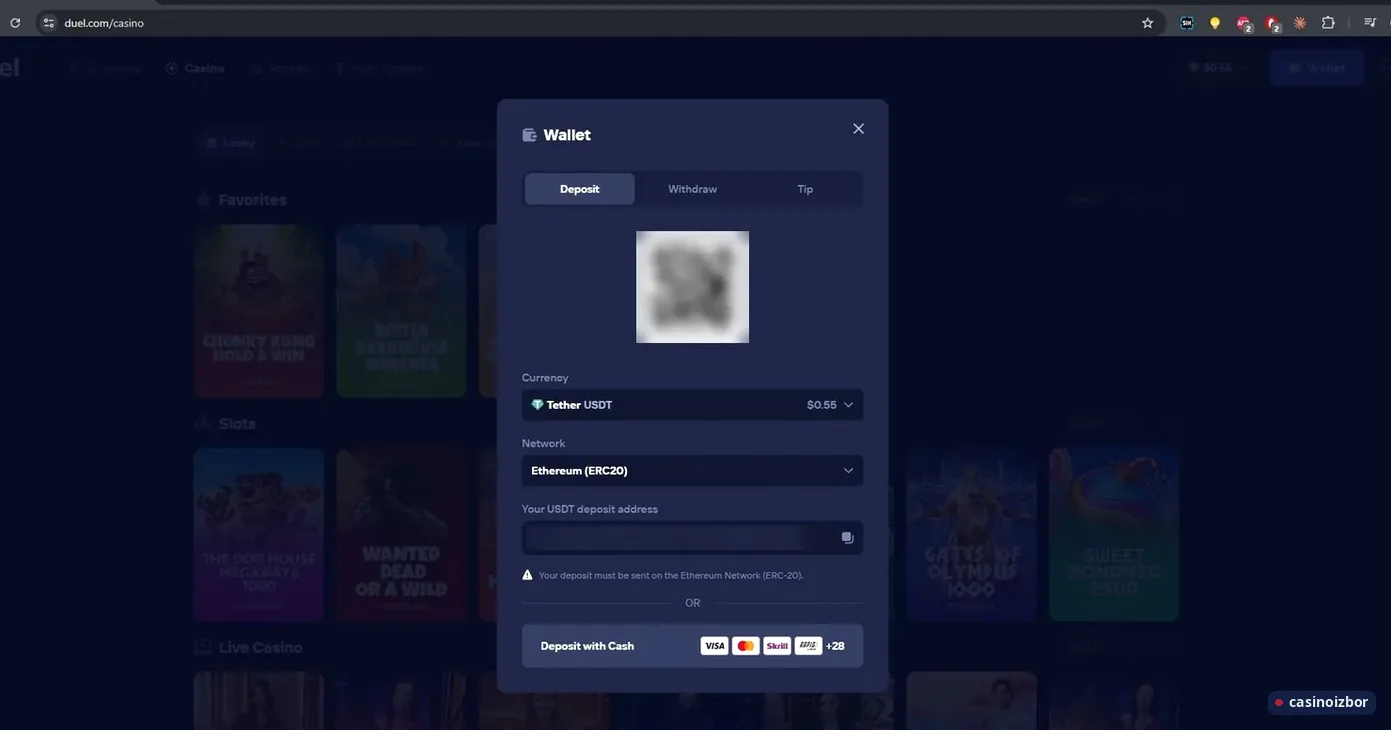This screenshot has width=1391, height=730.
Task: Open Wanted Dead or a Wild game
Action: (x=401, y=535)
